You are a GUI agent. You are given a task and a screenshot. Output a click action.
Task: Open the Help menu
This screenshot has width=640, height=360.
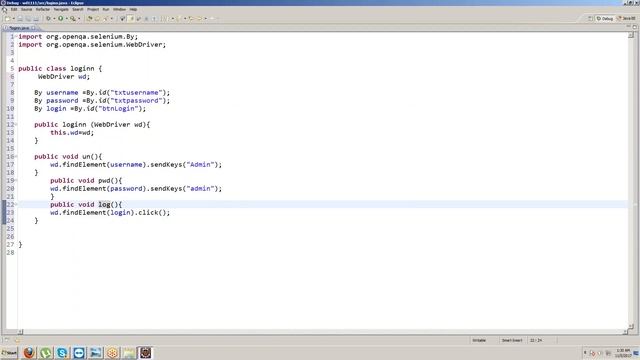tap(133, 9)
